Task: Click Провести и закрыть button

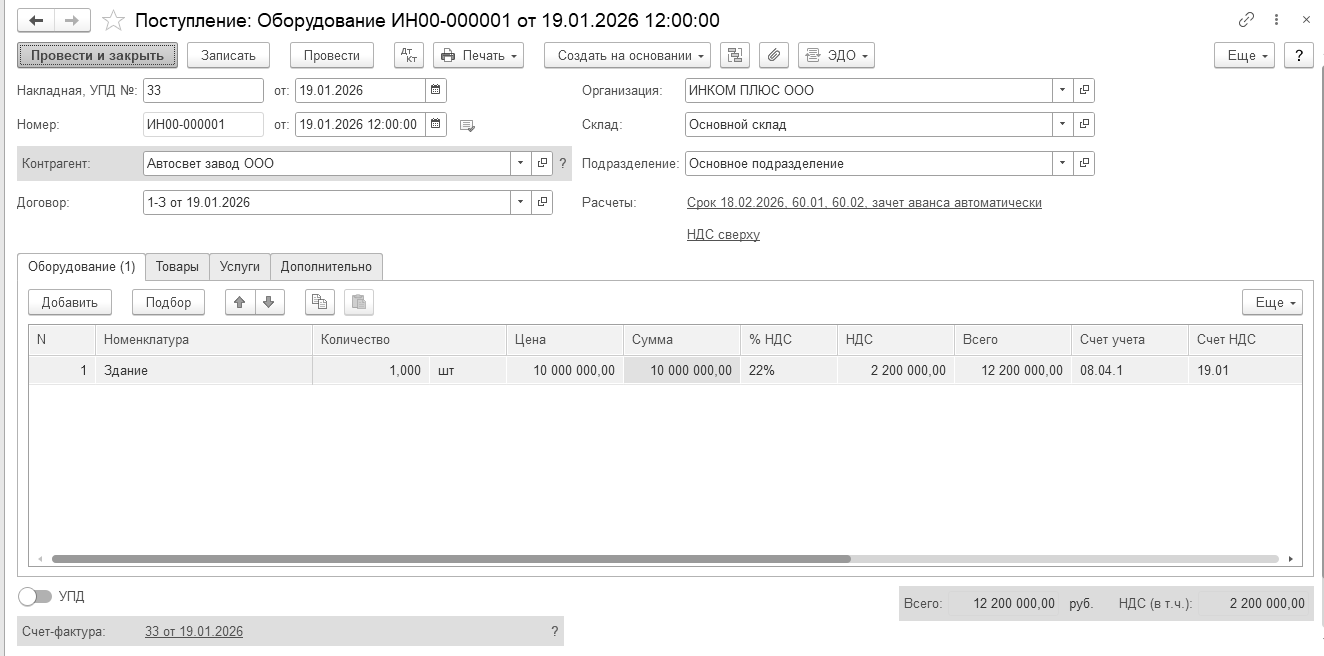Action: (98, 55)
